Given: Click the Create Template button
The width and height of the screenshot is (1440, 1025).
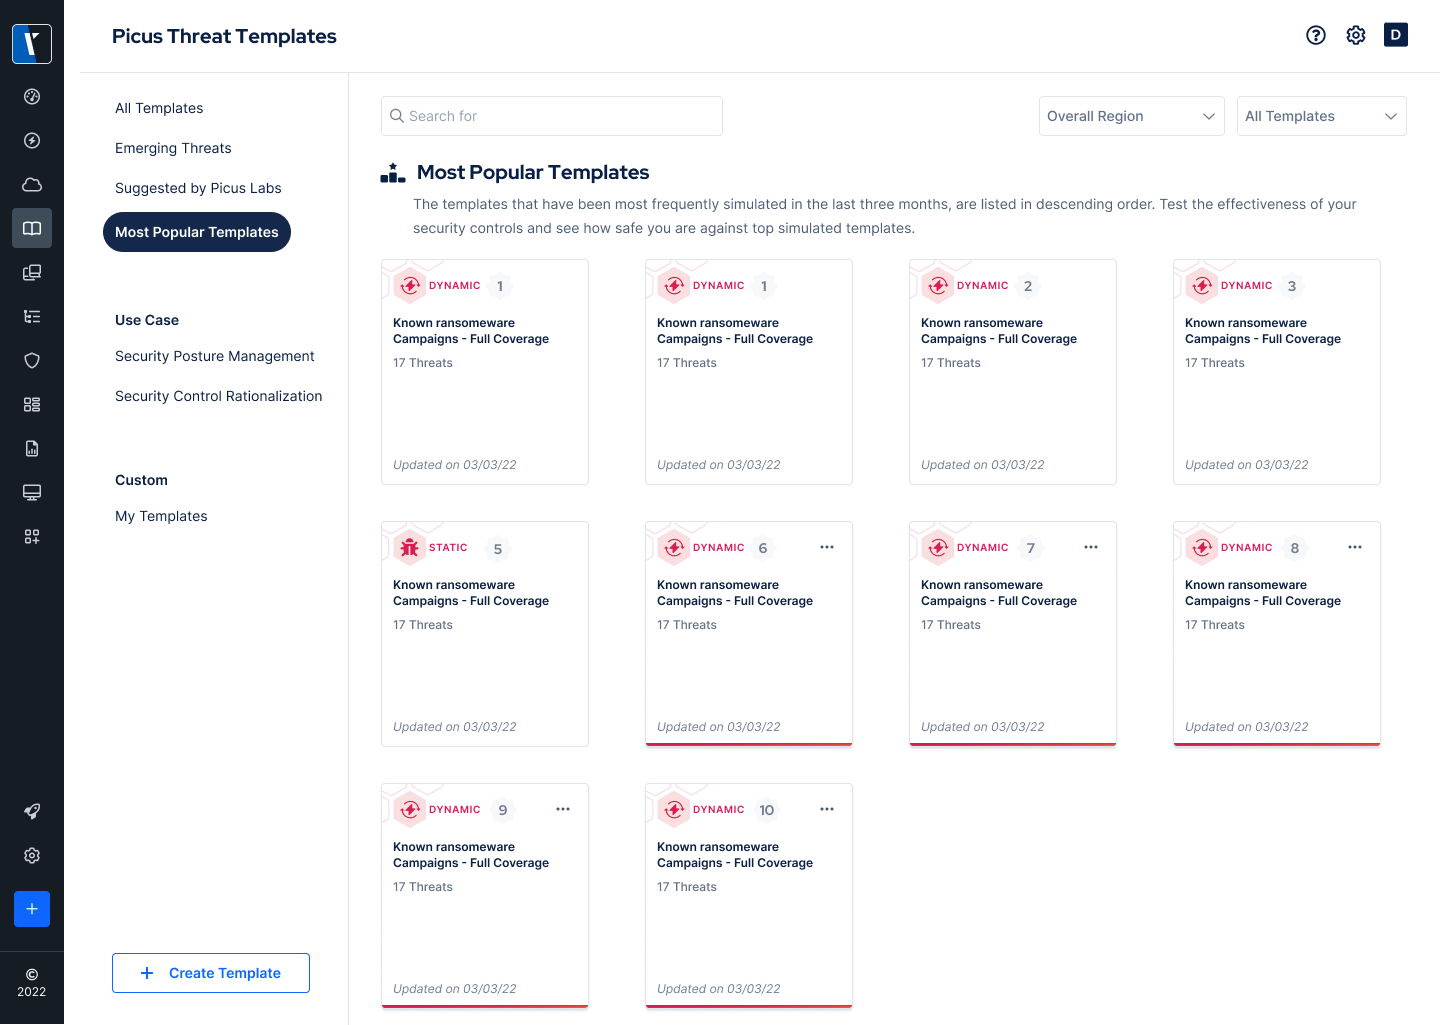Looking at the screenshot, I should [211, 973].
